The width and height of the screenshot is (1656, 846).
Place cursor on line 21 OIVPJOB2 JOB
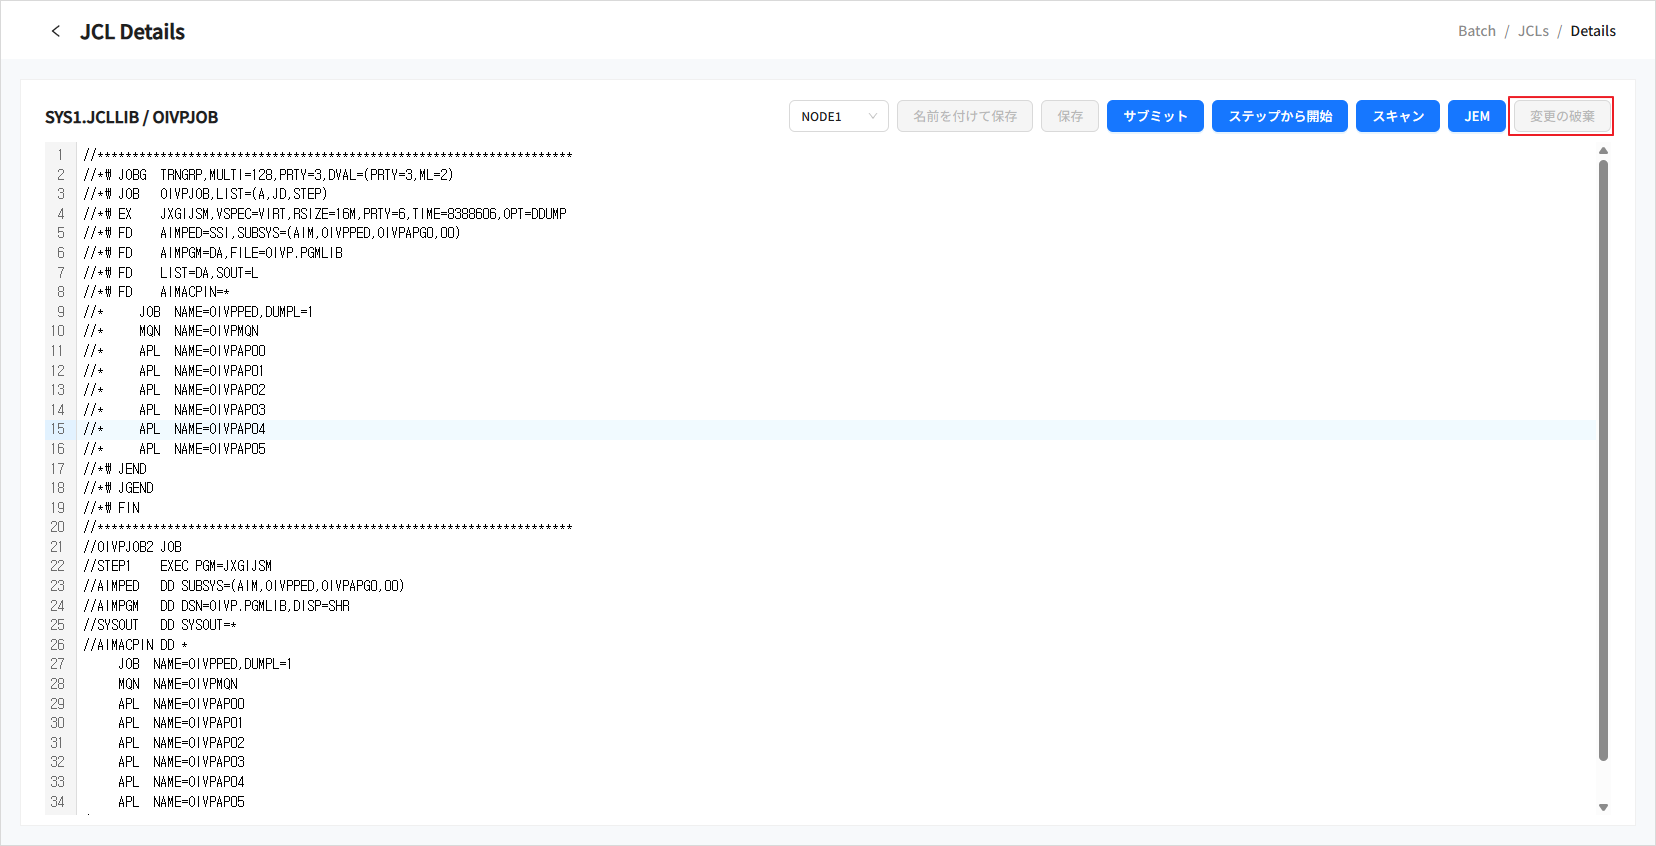click(x=133, y=547)
